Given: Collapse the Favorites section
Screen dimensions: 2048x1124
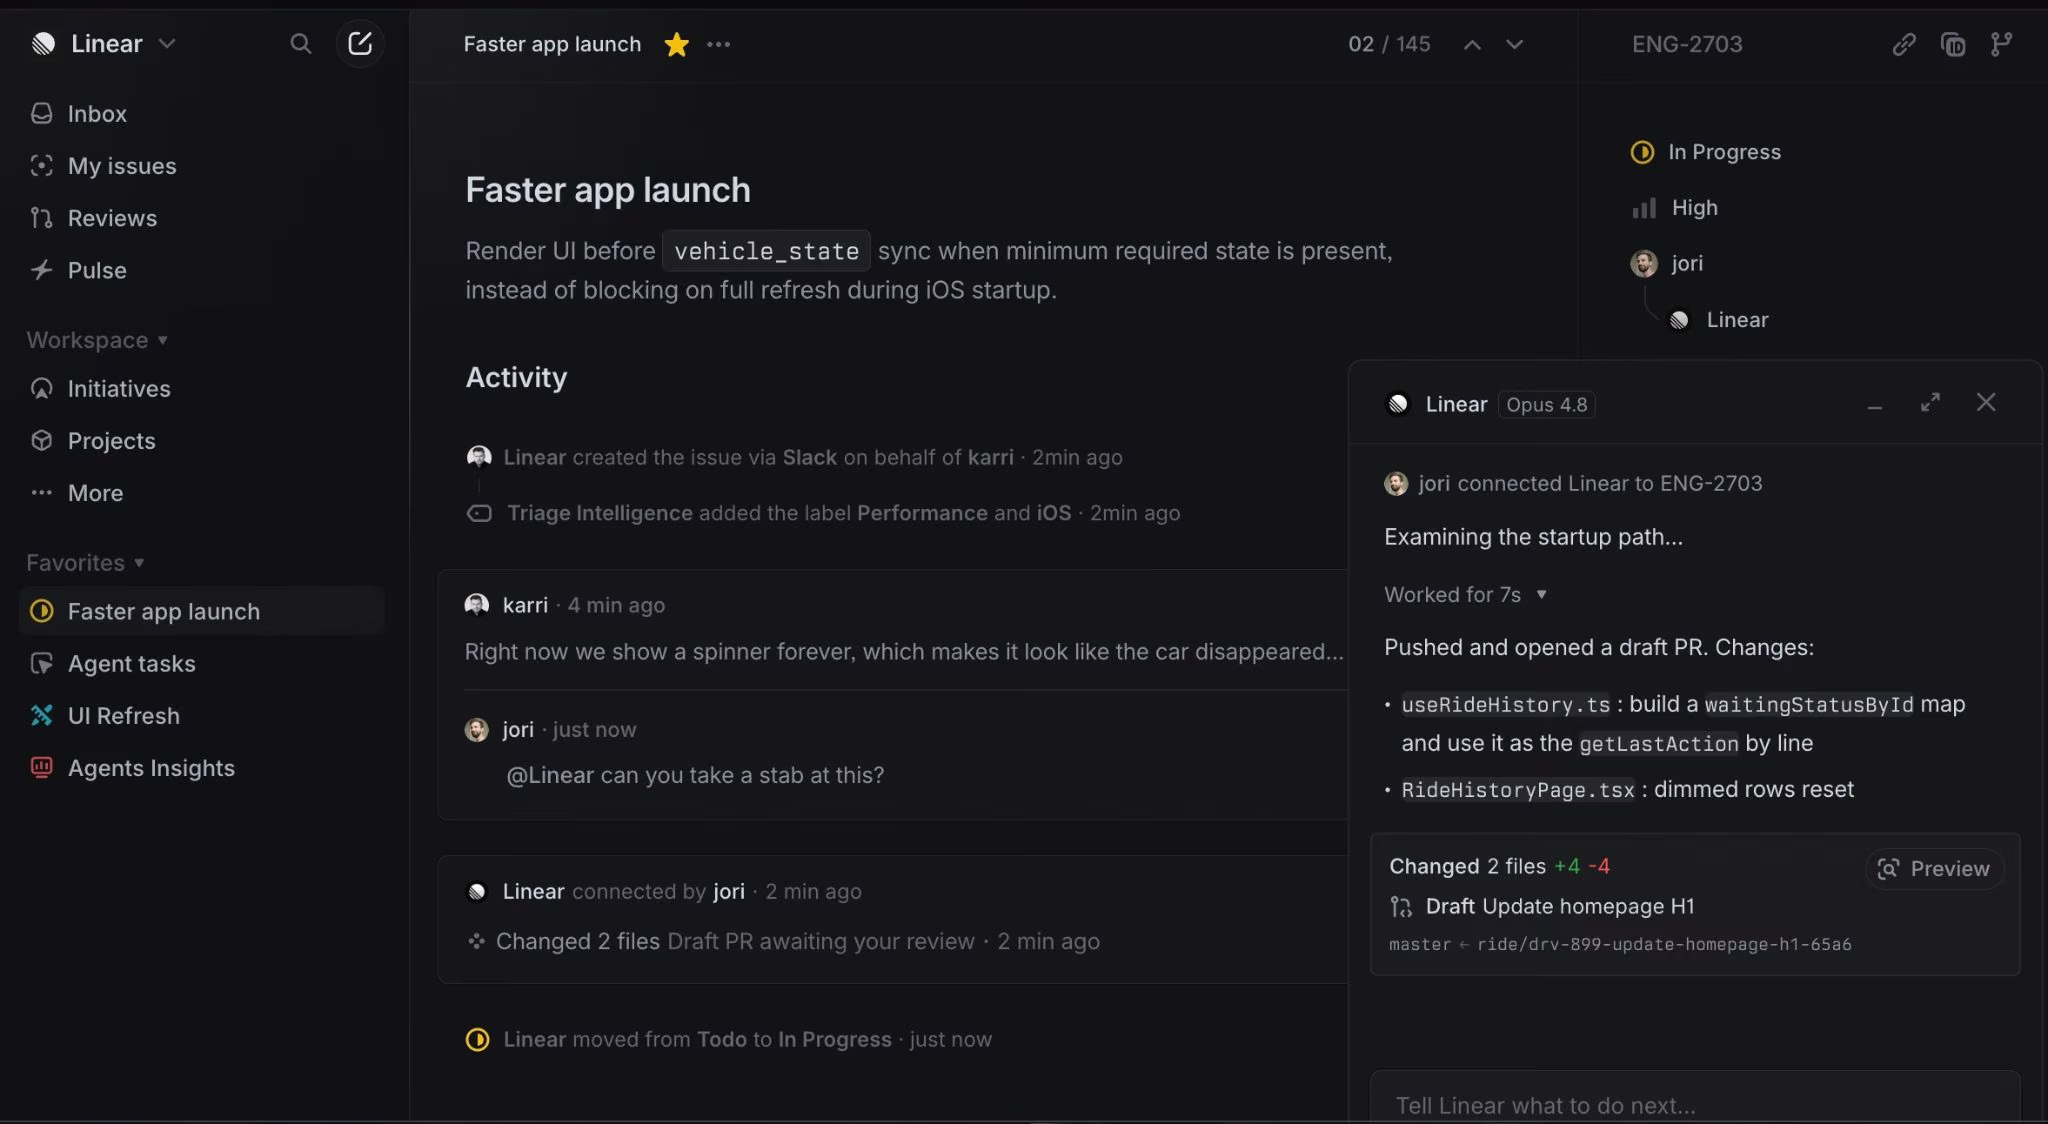Looking at the screenshot, I should pos(86,563).
